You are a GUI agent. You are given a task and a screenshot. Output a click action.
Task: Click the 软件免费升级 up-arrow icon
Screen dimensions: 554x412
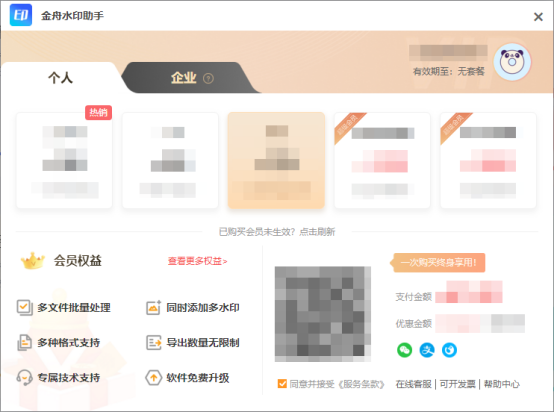tap(154, 377)
